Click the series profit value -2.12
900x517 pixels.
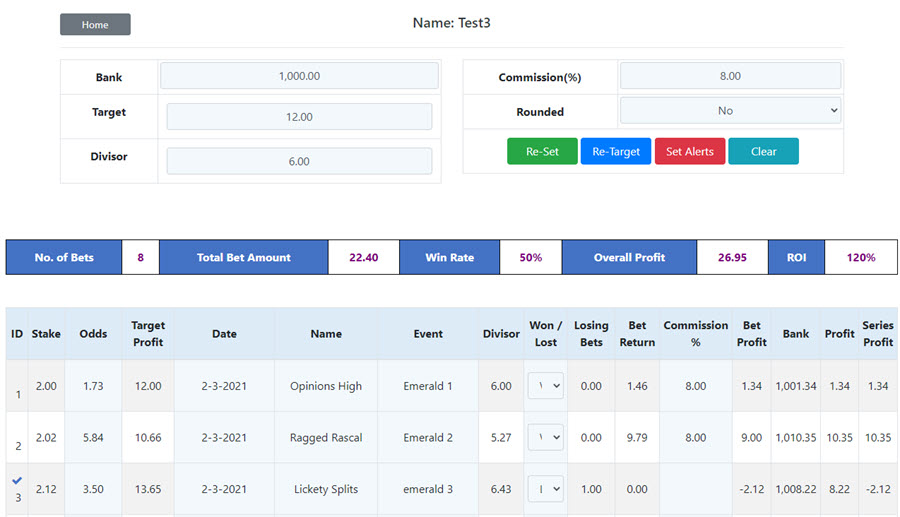click(x=878, y=489)
